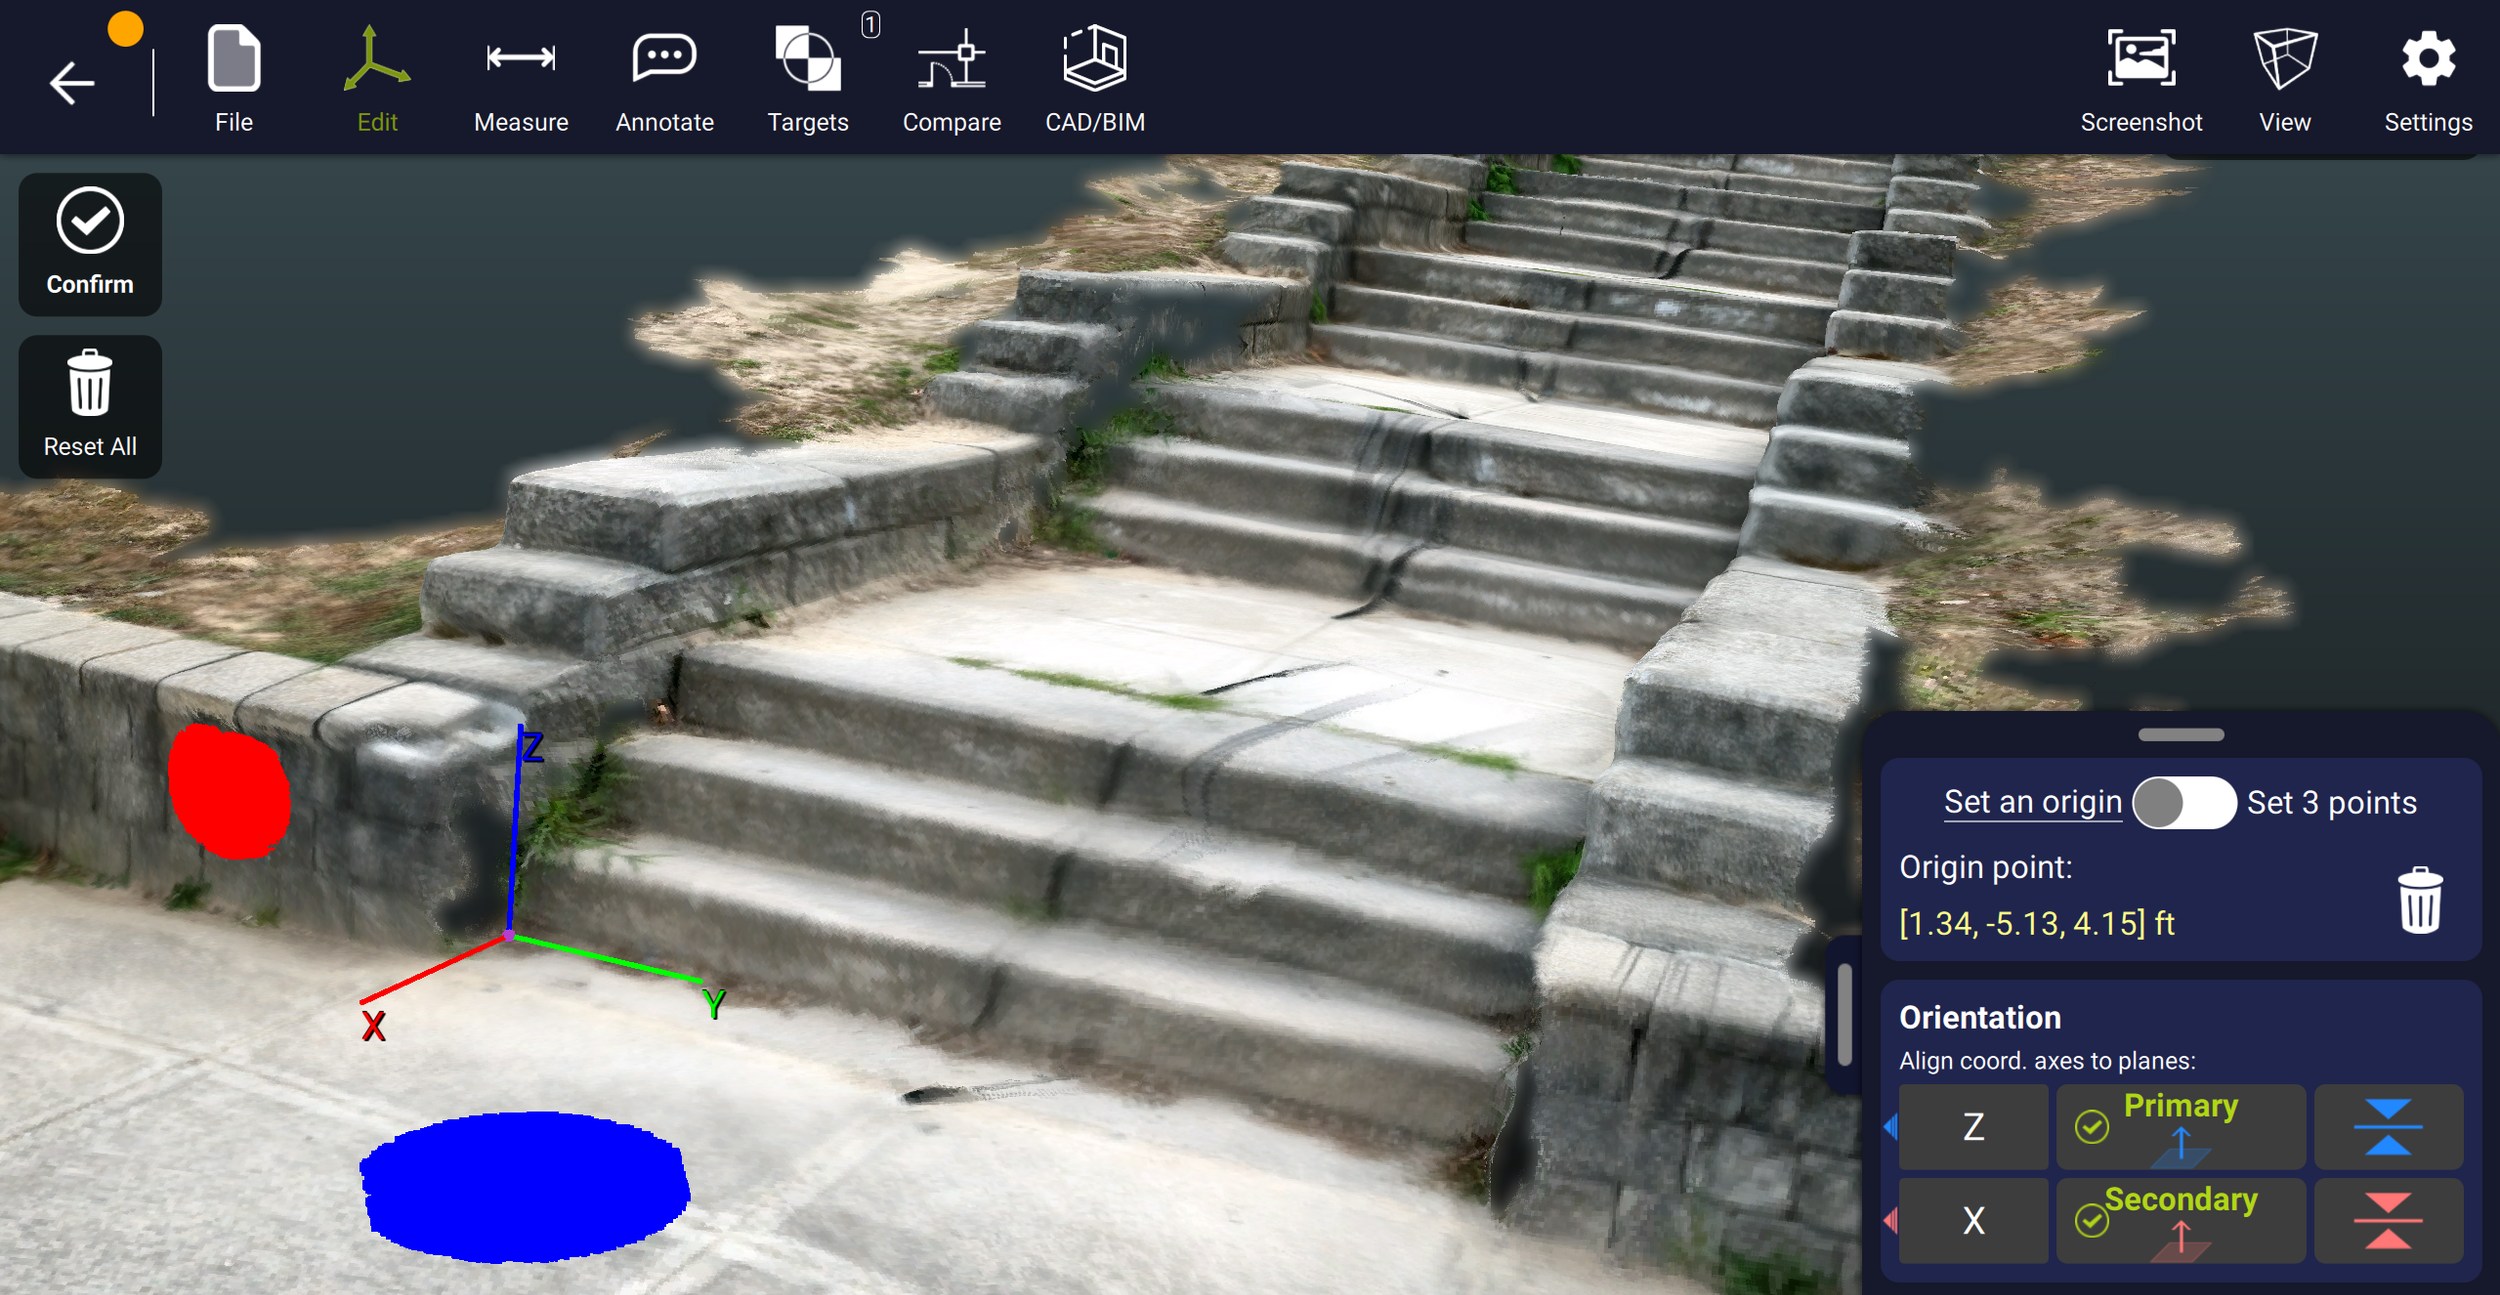This screenshot has width=2500, height=1295.
Task: Toggle the Primary plane selection
Action: pos(2180,1127)
